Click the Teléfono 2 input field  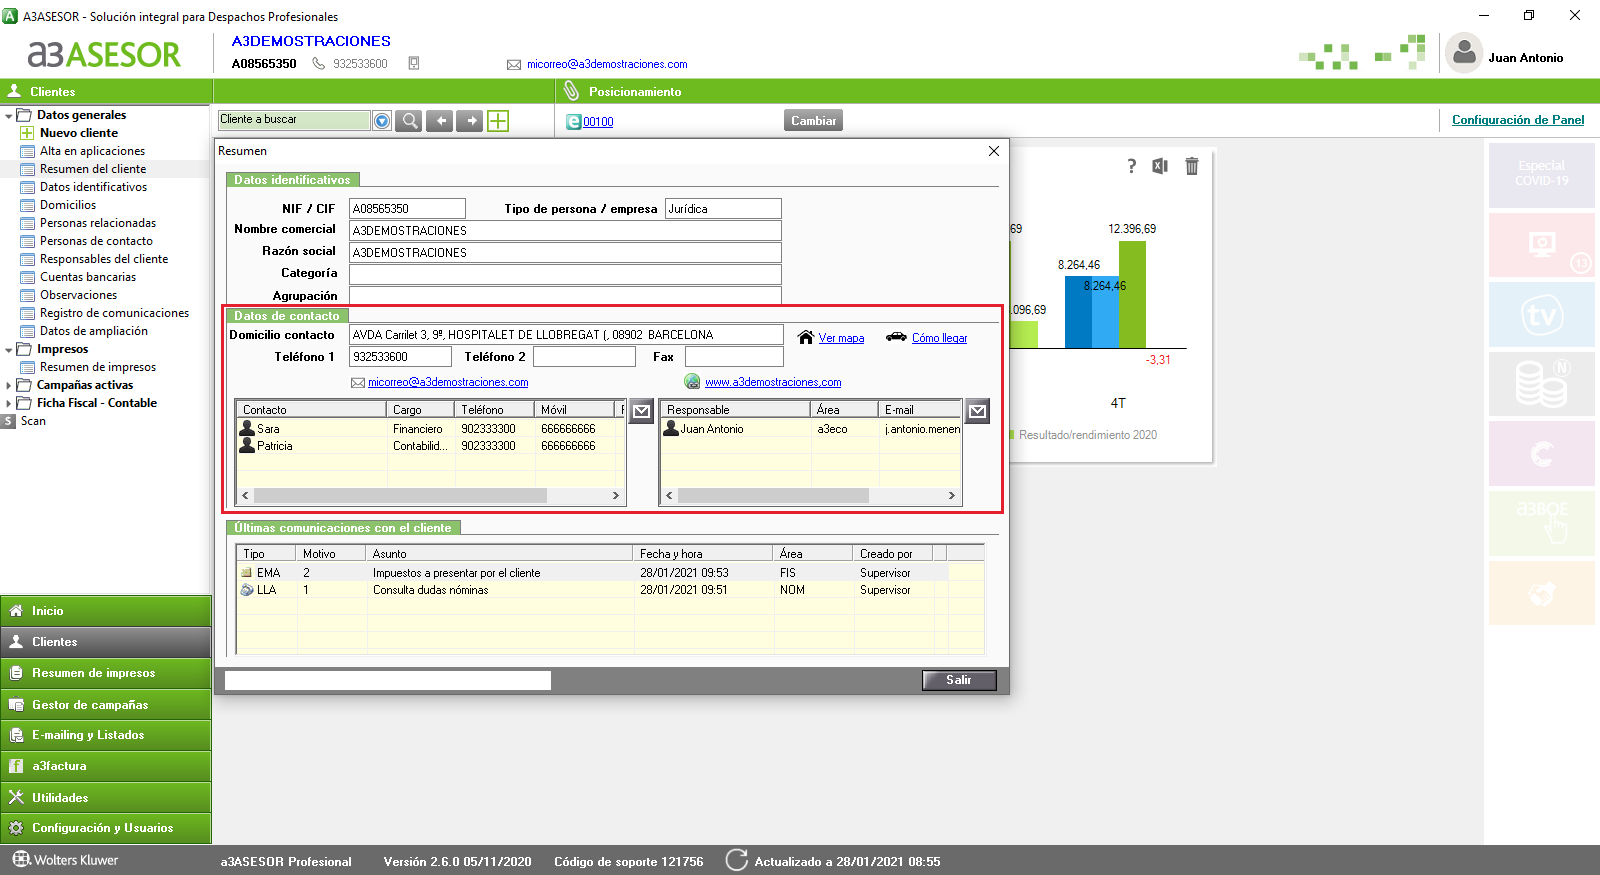tap(584, 357)
